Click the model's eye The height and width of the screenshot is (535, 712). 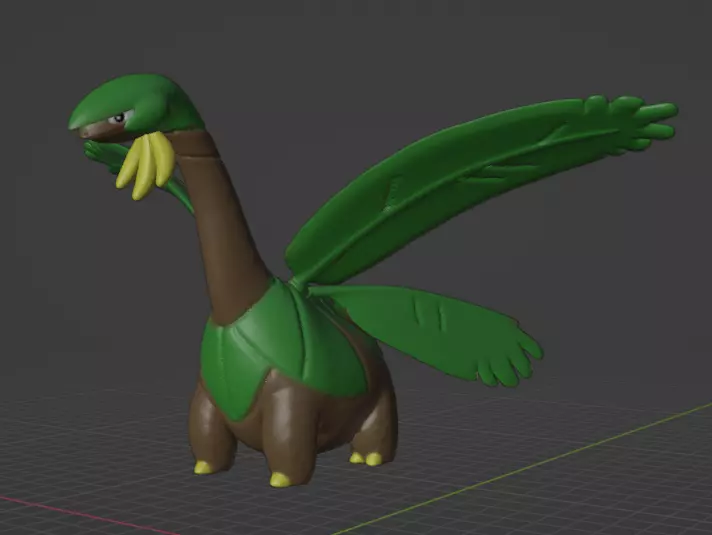pyautogui.click(x=119, y=118)
